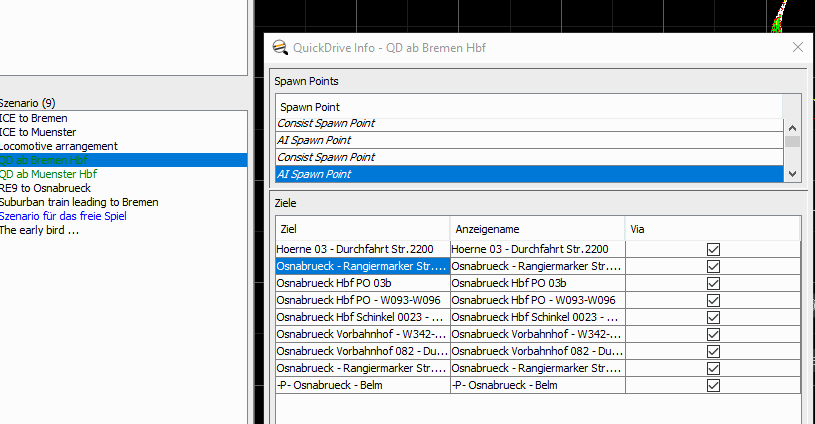Viewport: 815px width, 424px height.
Task: Toggle Via checkbox for -P- Osnabrueck - Belm
Action: click(x=713, y=385)
